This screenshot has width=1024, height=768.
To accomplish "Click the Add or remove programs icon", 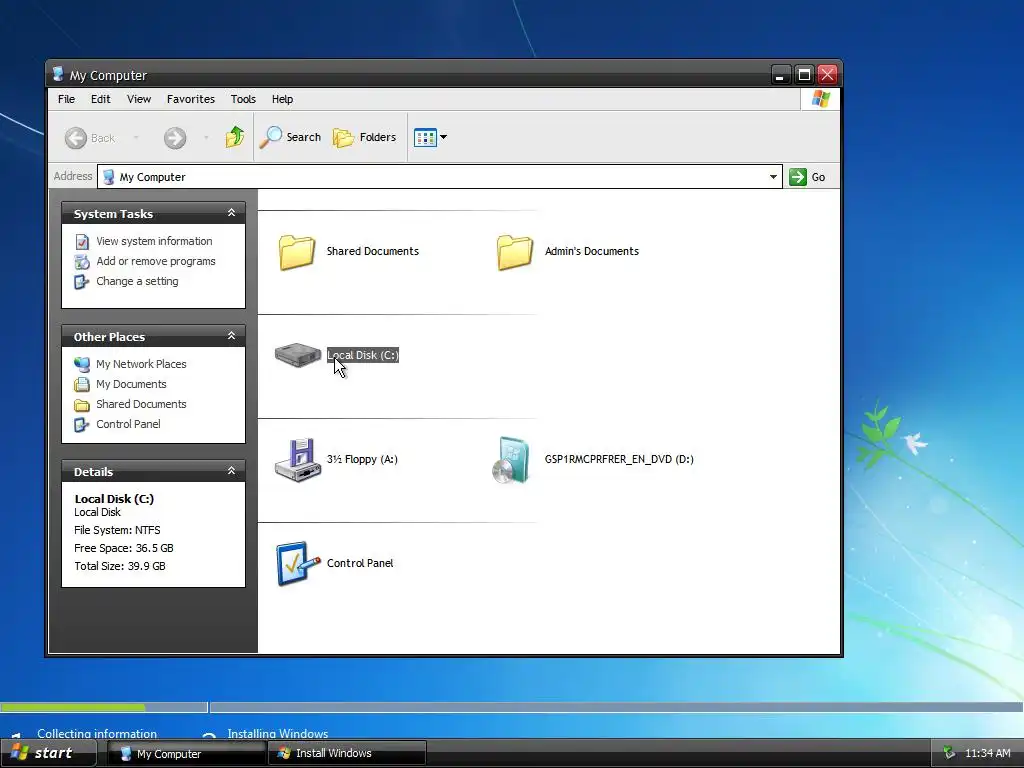I will 82,262.
